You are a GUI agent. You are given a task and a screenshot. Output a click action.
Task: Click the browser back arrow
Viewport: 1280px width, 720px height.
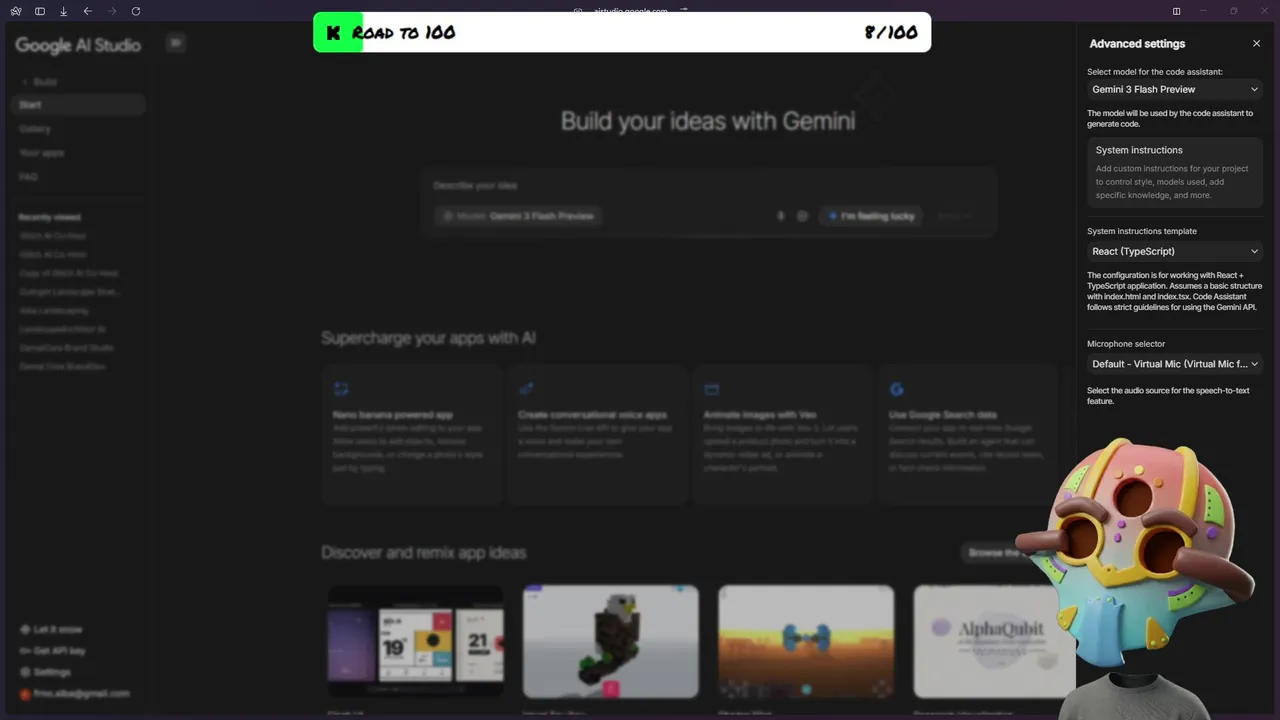(88, 11)
